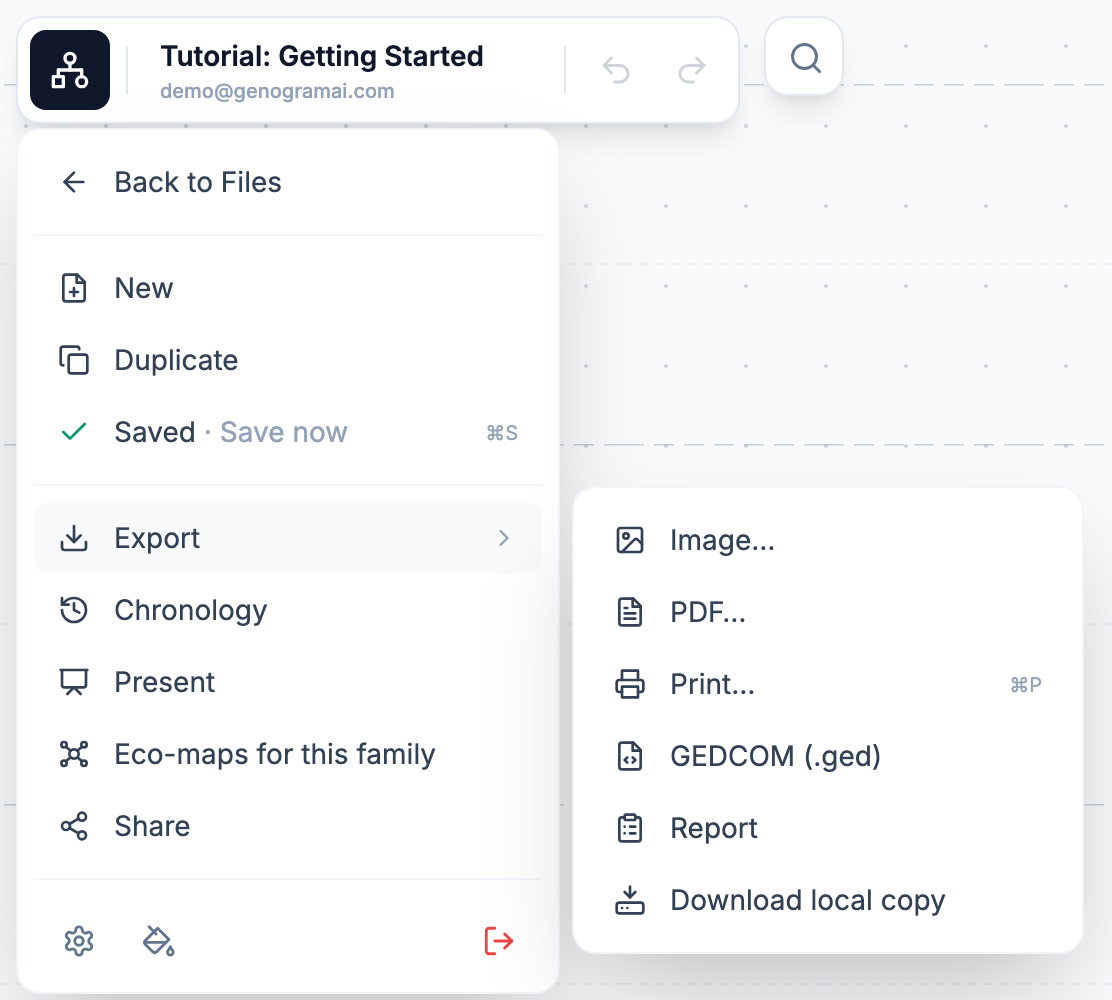Click the printer icon

(x=630, y=684)
